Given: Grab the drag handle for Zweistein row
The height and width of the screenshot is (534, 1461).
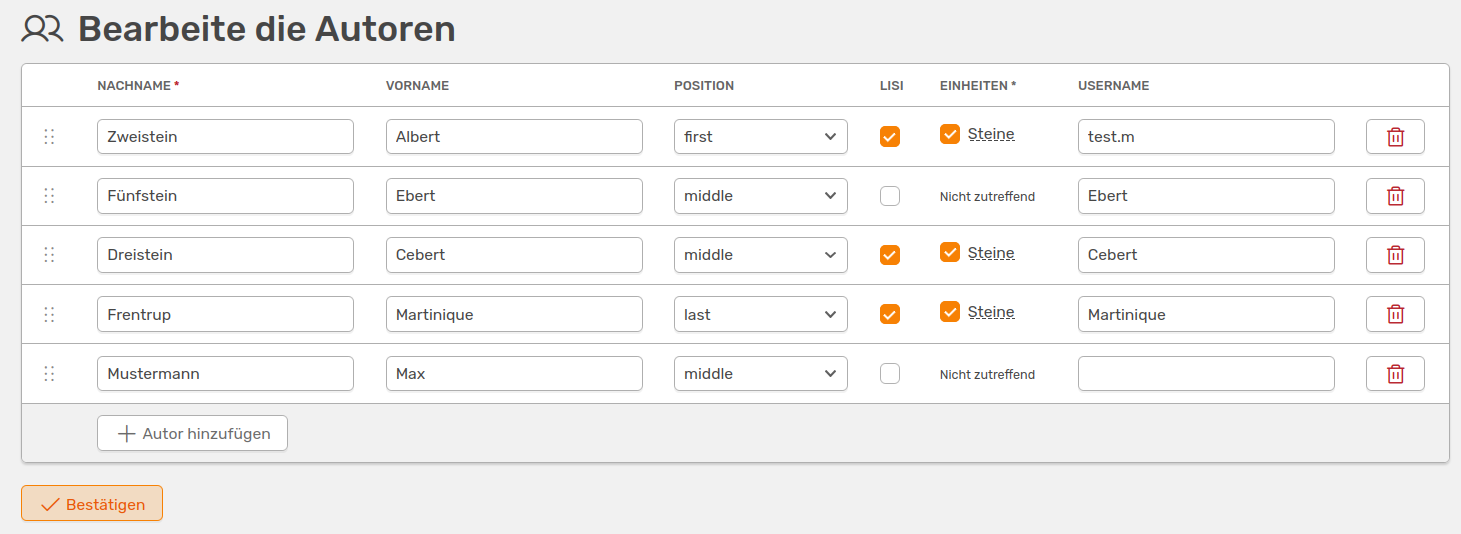Looking at the screenshot, I should (49, 137).
